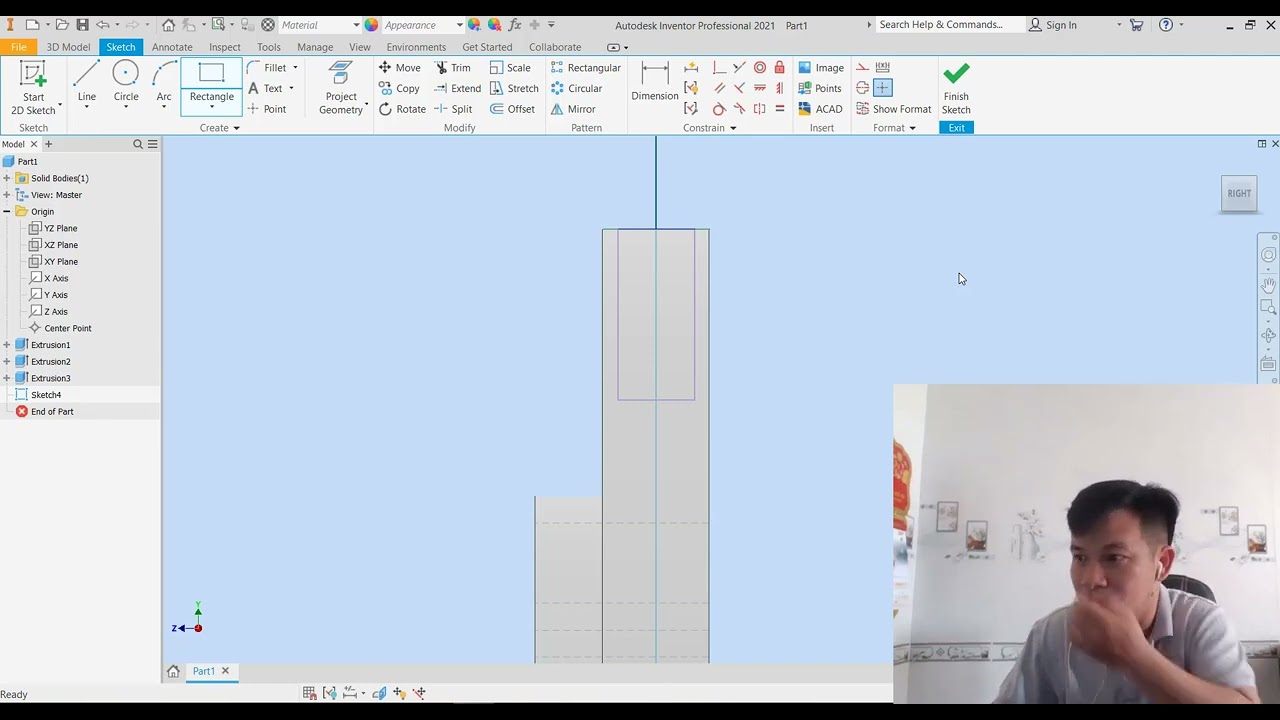Insert an Image into sketch
Viewport: 1280px width, 720px height.
point(821,67)
